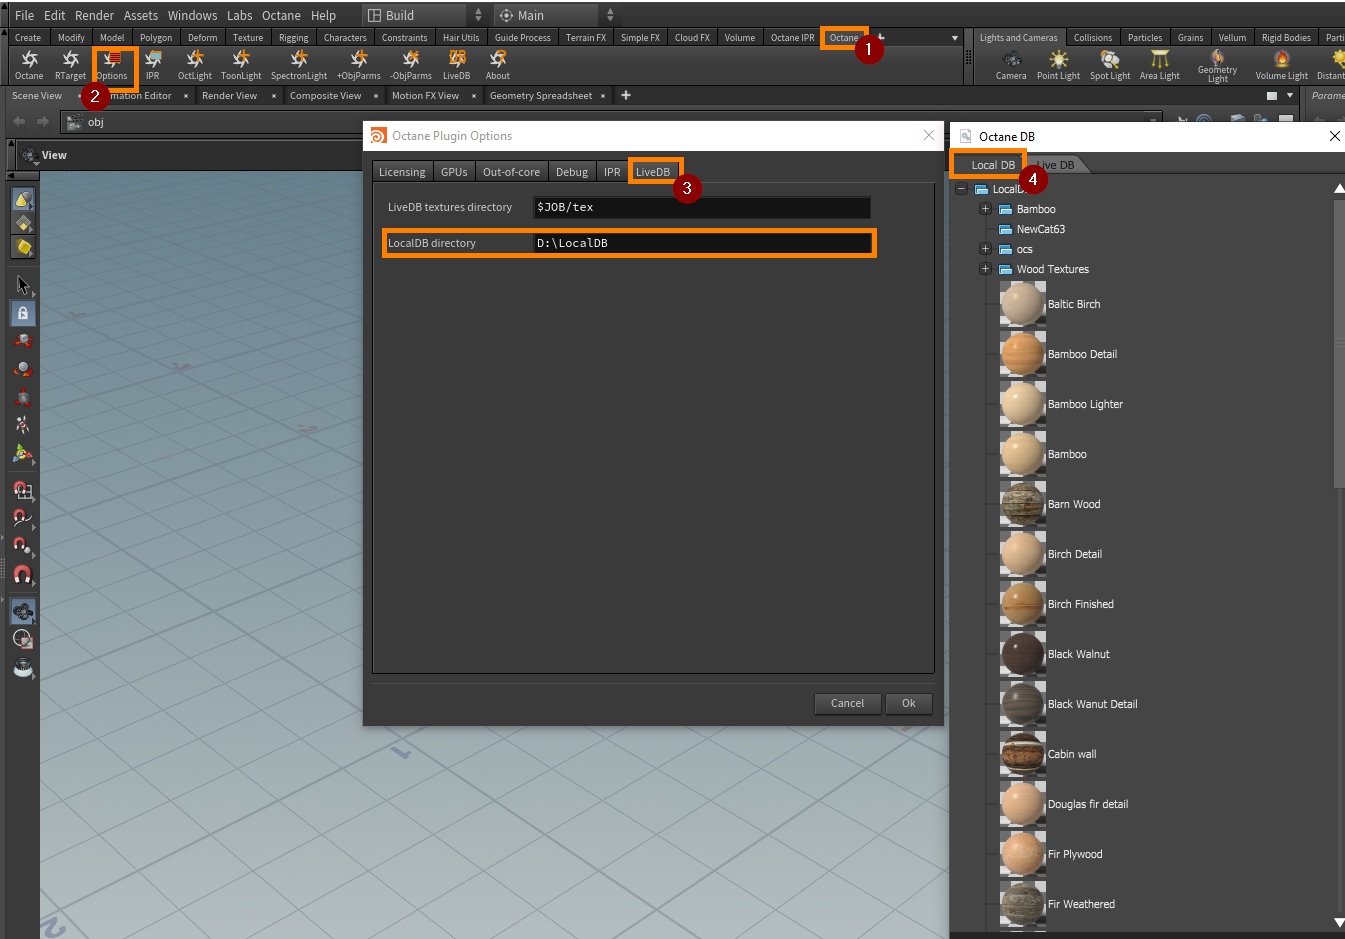Go back in the network path

pyautogui.click(x=19, y=122)
